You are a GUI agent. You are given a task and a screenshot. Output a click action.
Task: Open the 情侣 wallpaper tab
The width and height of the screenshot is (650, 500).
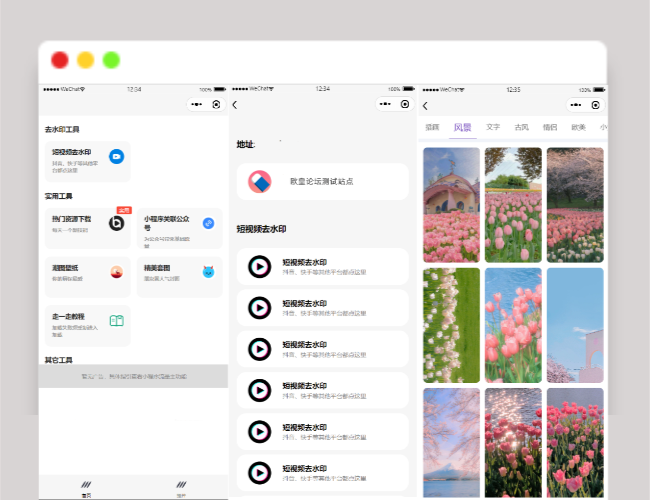coord(550,127)
